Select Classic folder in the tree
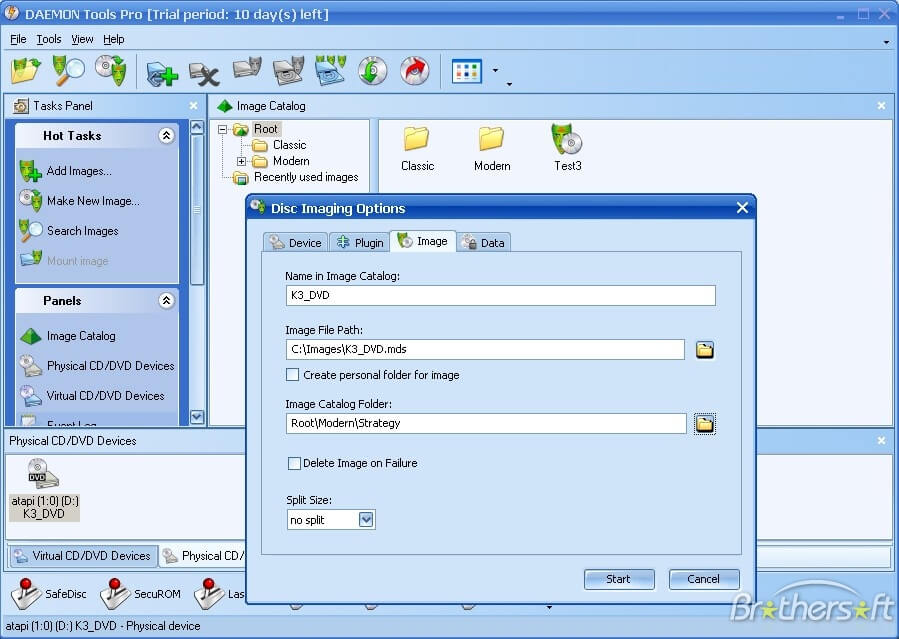Image resolution: width=899 pixels, height=639 pixels. click(x=289, y=145)
